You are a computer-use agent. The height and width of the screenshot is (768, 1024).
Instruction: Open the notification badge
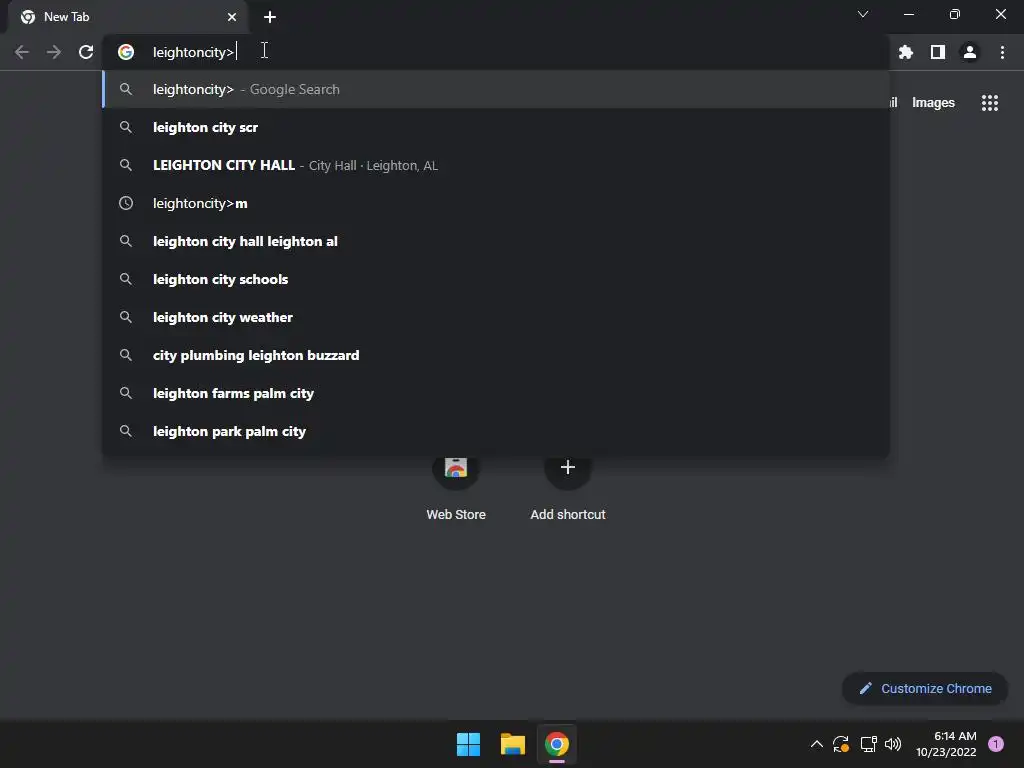996,744
